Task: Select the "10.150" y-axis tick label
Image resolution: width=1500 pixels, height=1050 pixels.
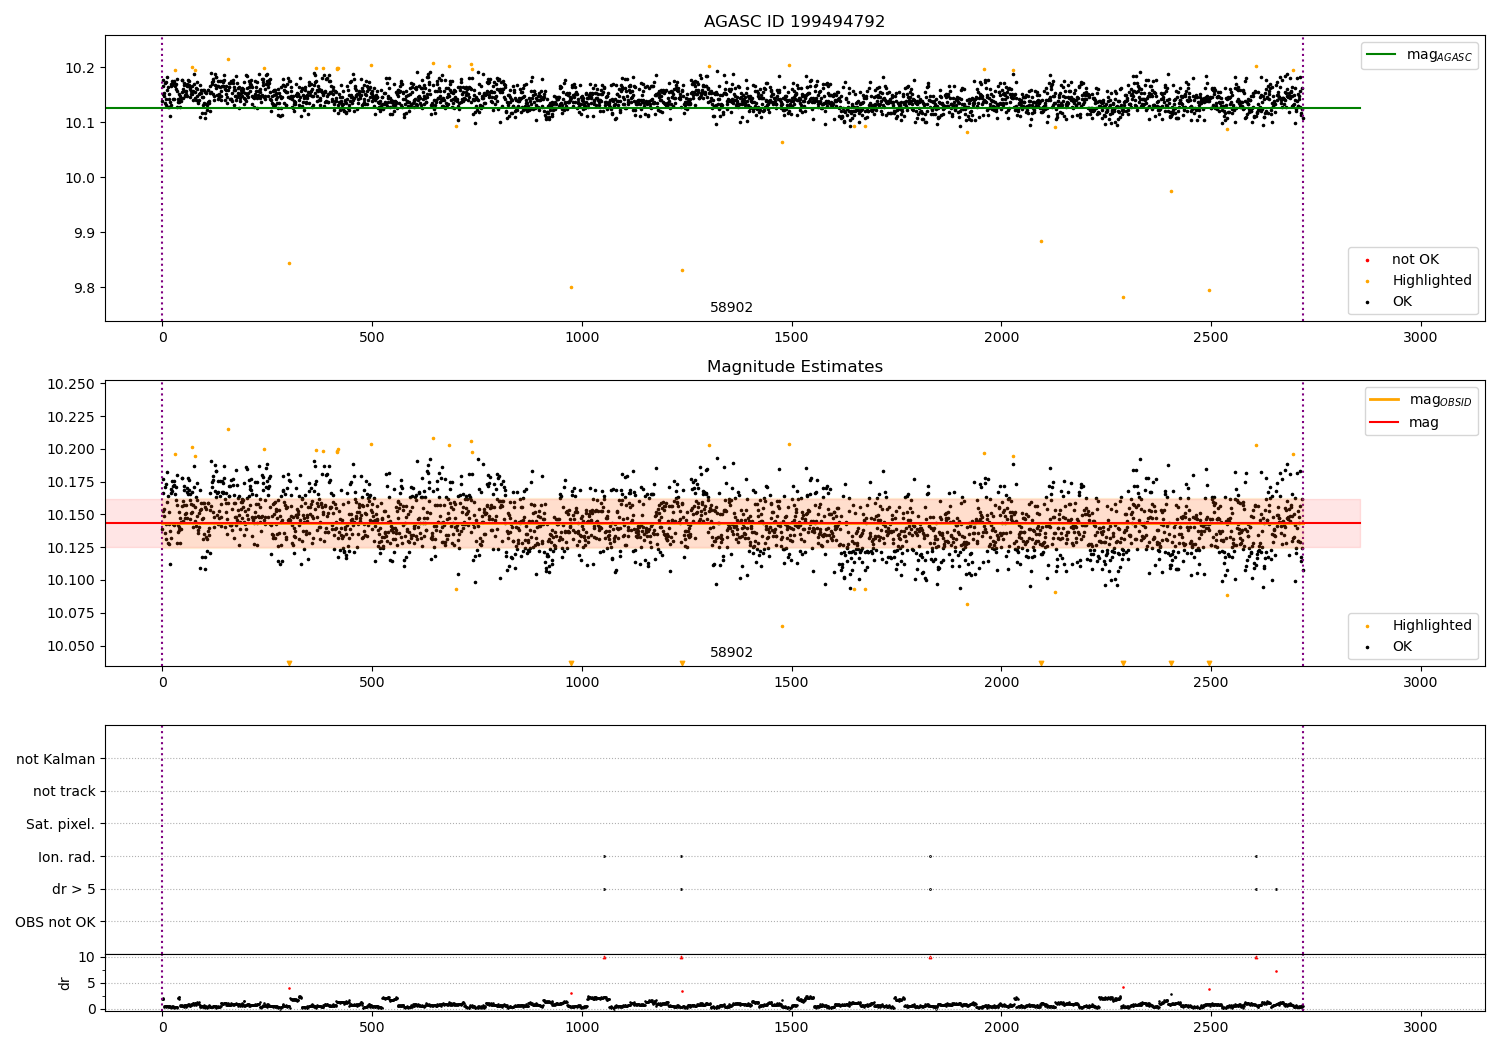Action: pos(72,515)
